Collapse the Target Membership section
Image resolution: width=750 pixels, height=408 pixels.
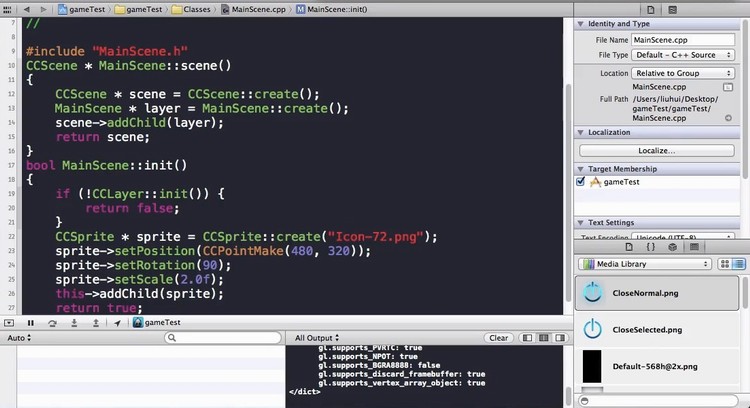click(x=580, y=169)
